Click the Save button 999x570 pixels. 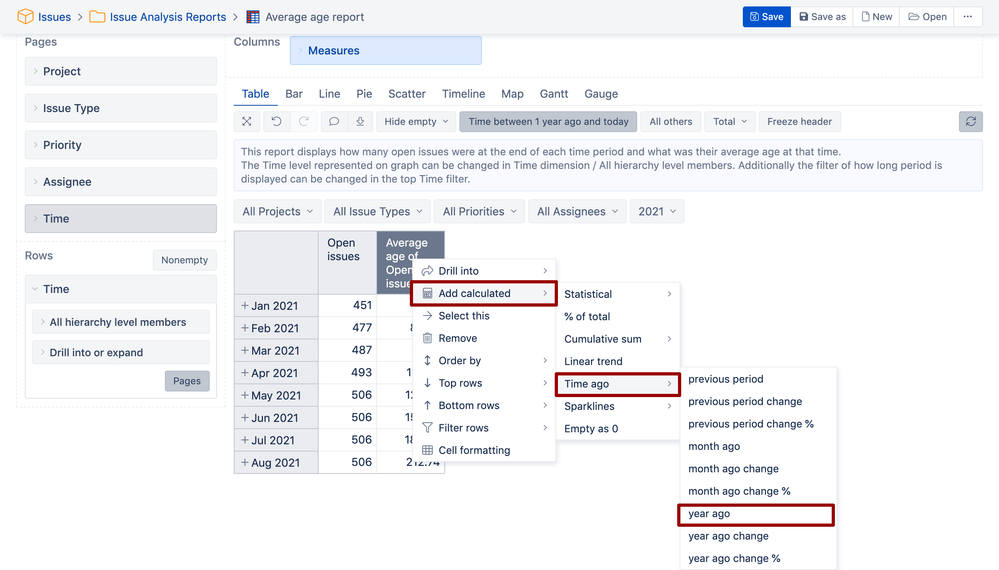766,17
